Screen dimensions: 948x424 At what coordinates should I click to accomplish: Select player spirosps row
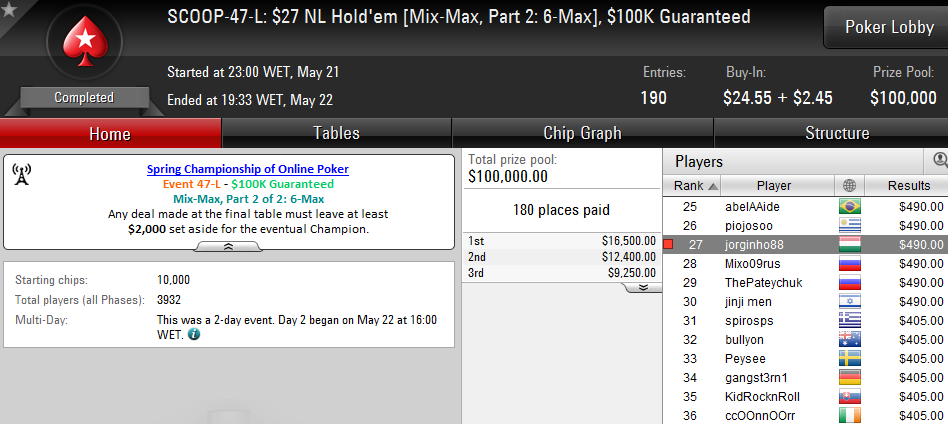(x=805, y=321)
